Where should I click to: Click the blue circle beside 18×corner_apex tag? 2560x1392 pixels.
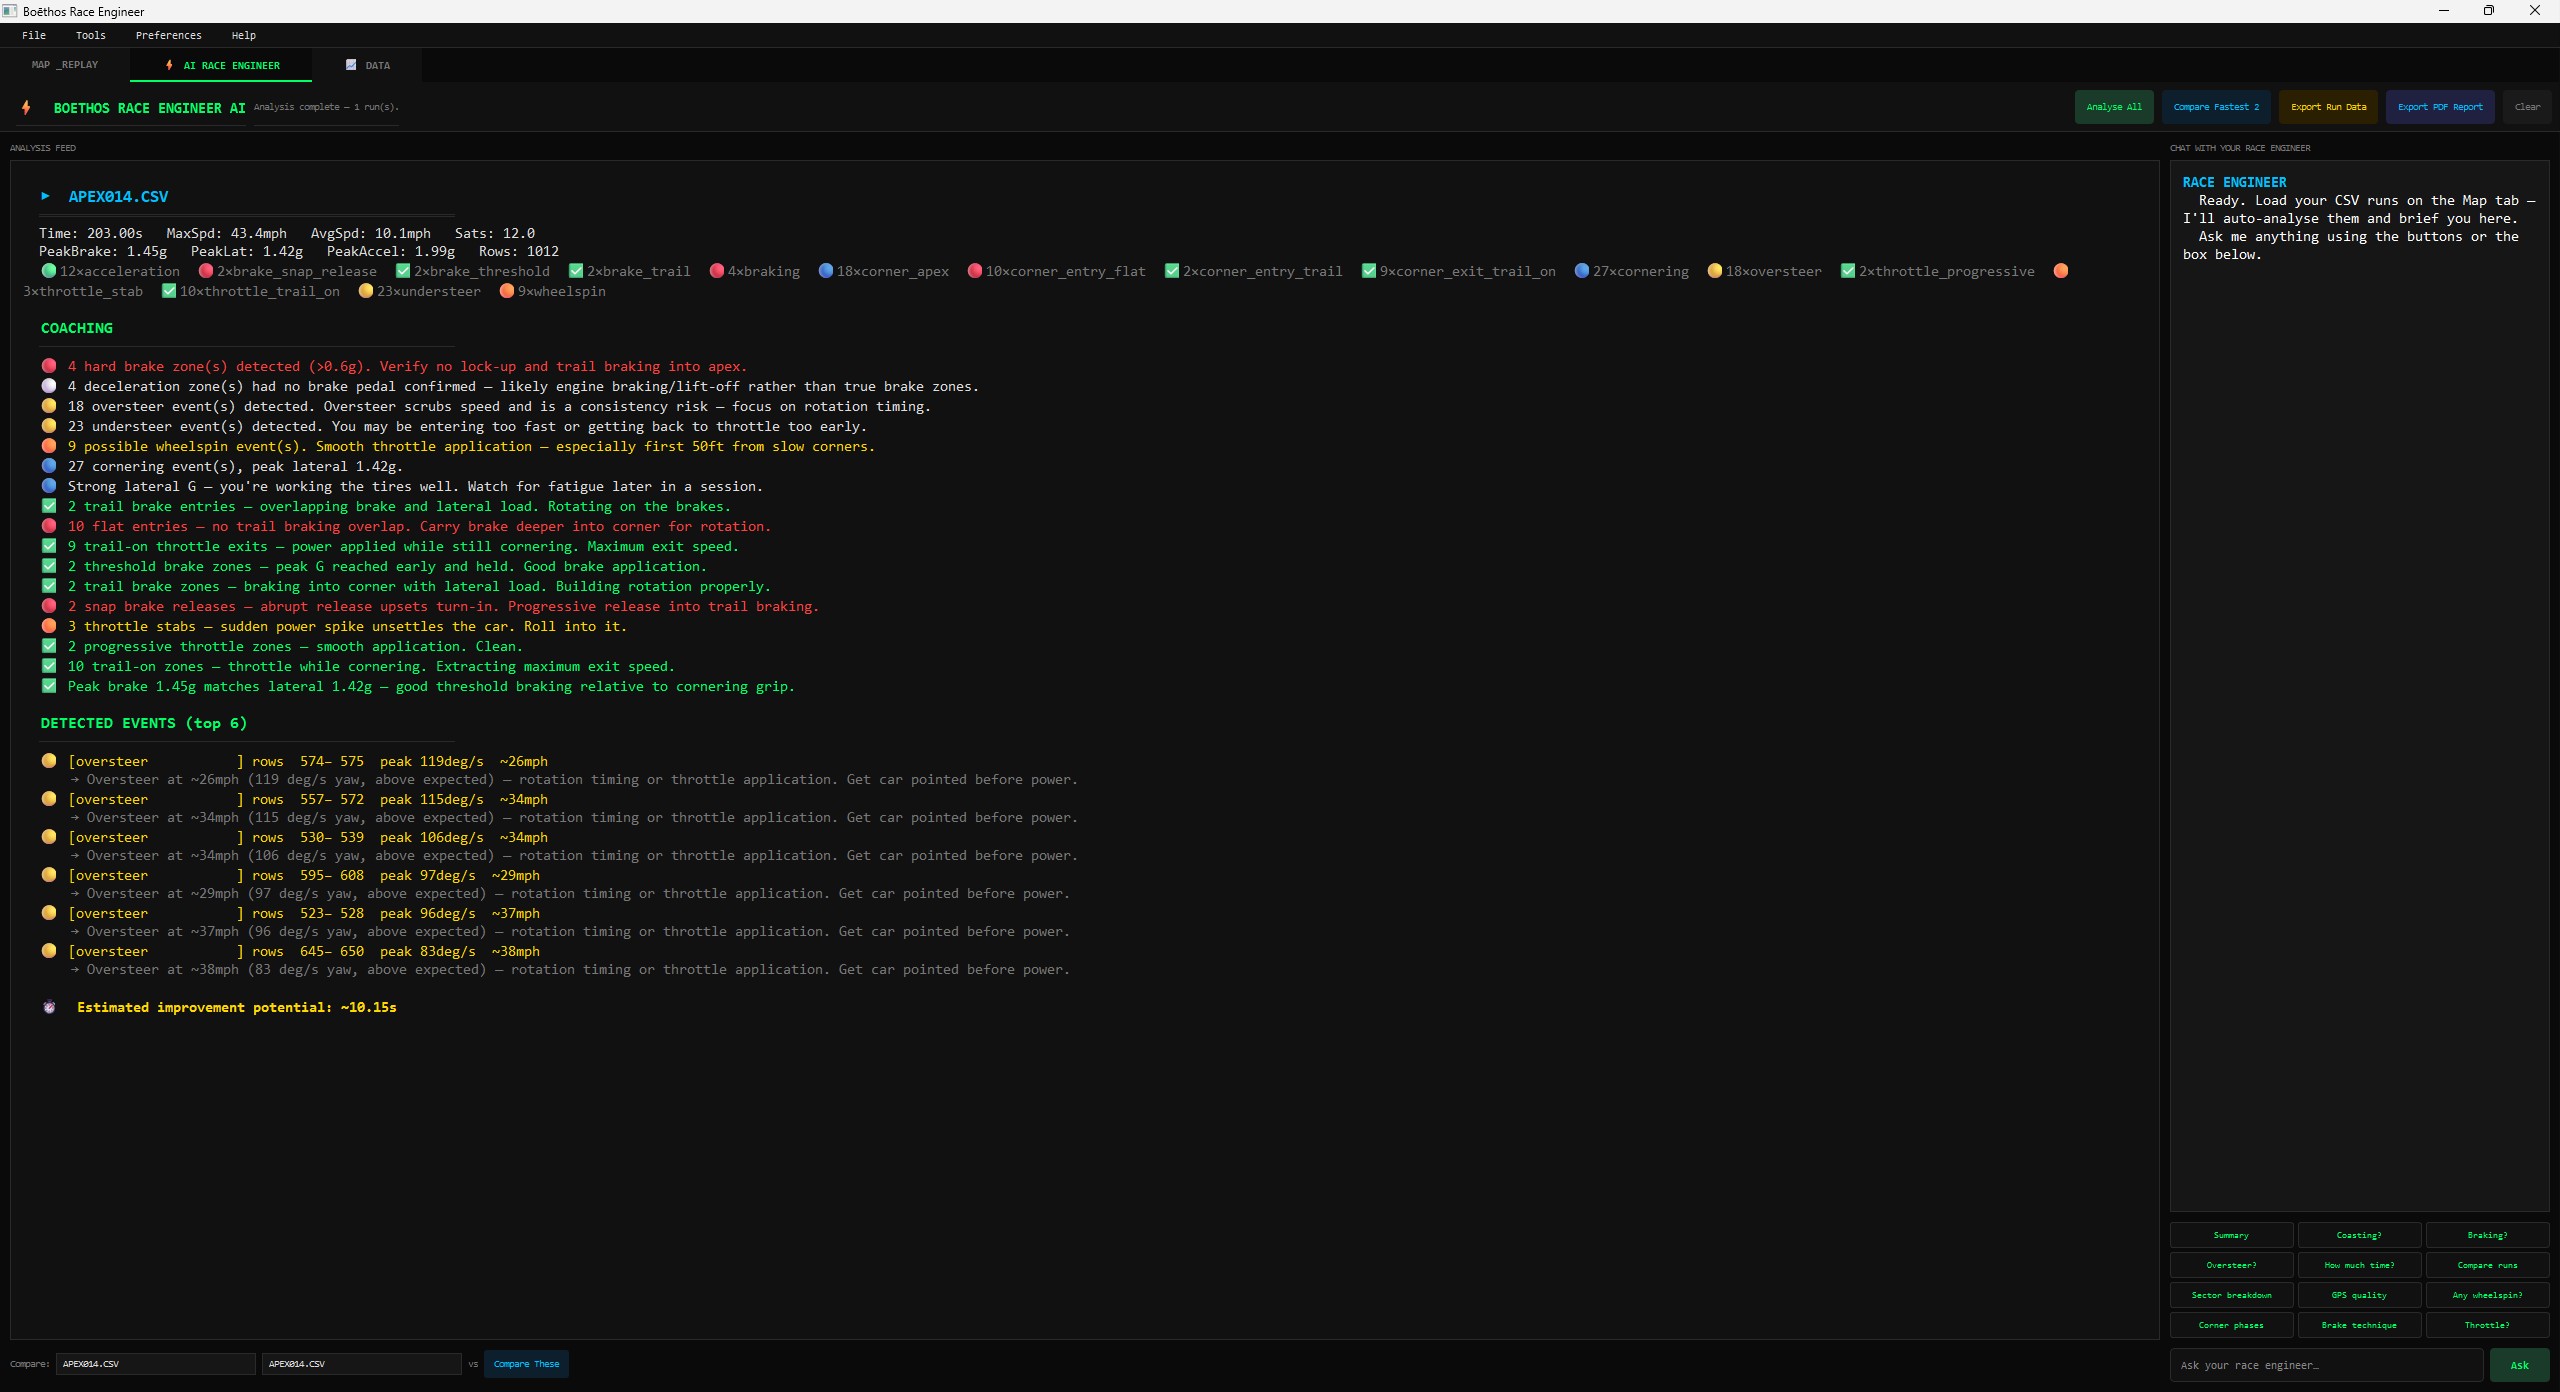[x=825, y=271]
